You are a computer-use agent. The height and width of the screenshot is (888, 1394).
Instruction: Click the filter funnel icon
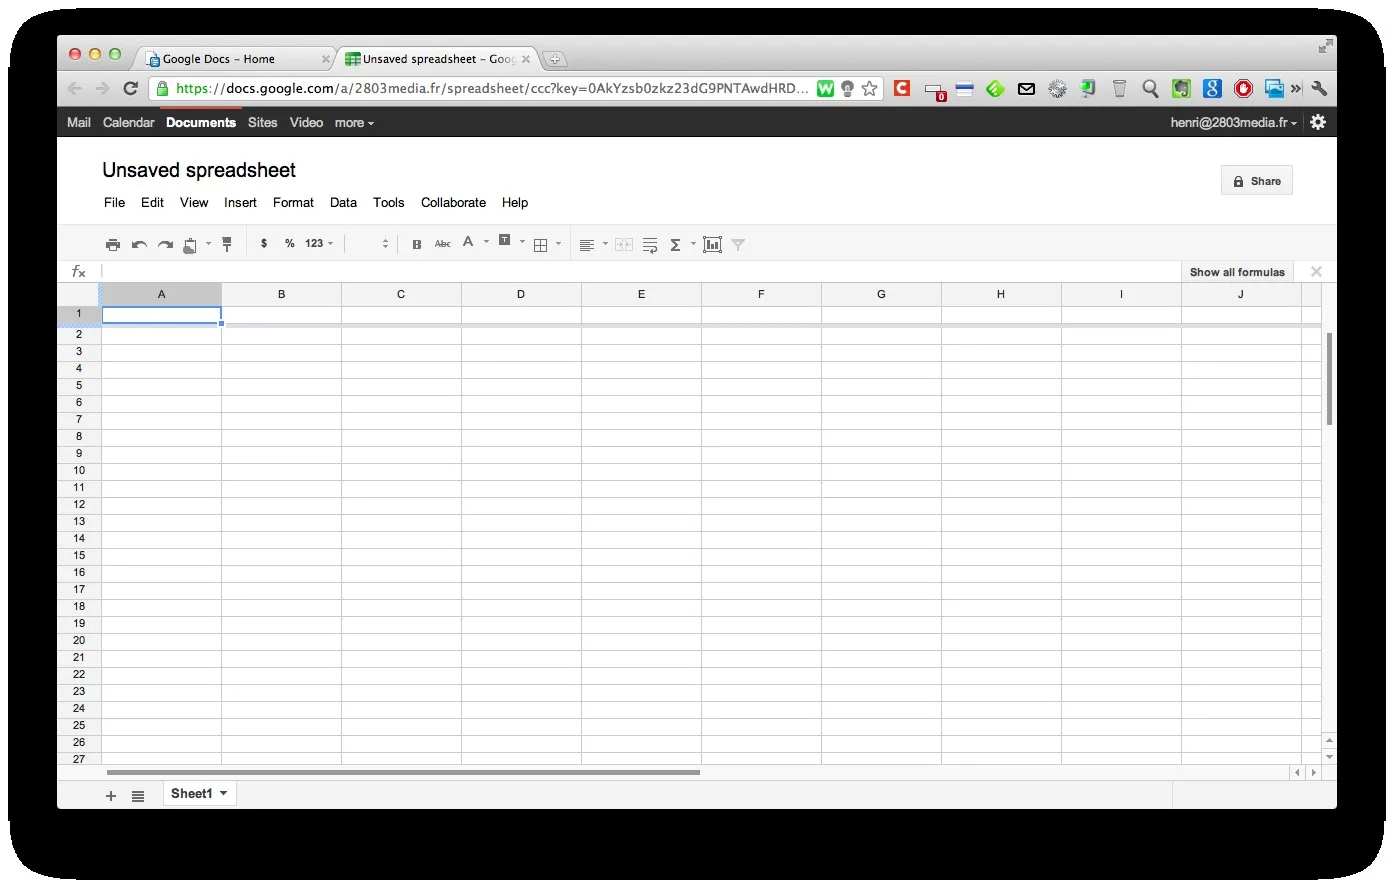pos(738,245)
